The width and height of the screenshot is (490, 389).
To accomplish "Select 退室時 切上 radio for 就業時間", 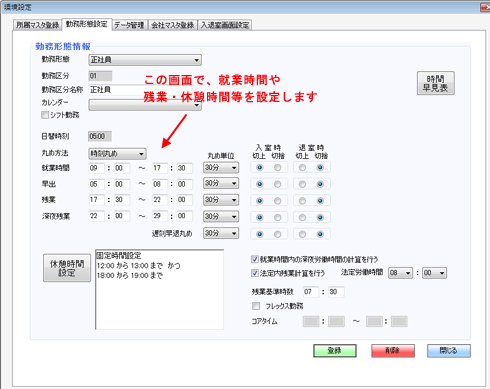I will pyautogui.click(x=302, y=168).
